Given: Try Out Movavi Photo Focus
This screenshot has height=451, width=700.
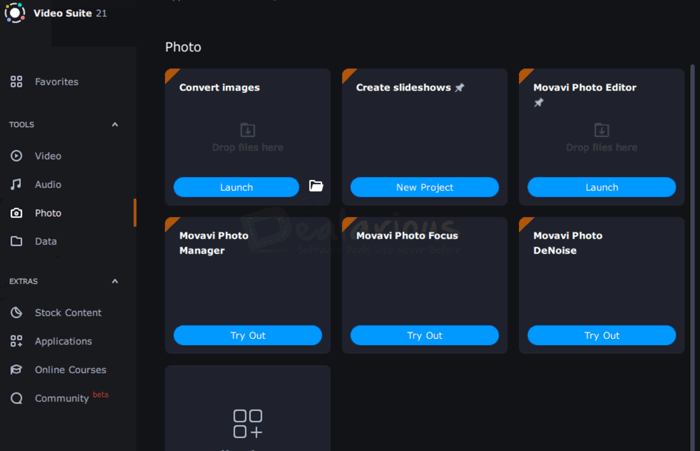Looking at the screenshot, I should click(425, 335).
